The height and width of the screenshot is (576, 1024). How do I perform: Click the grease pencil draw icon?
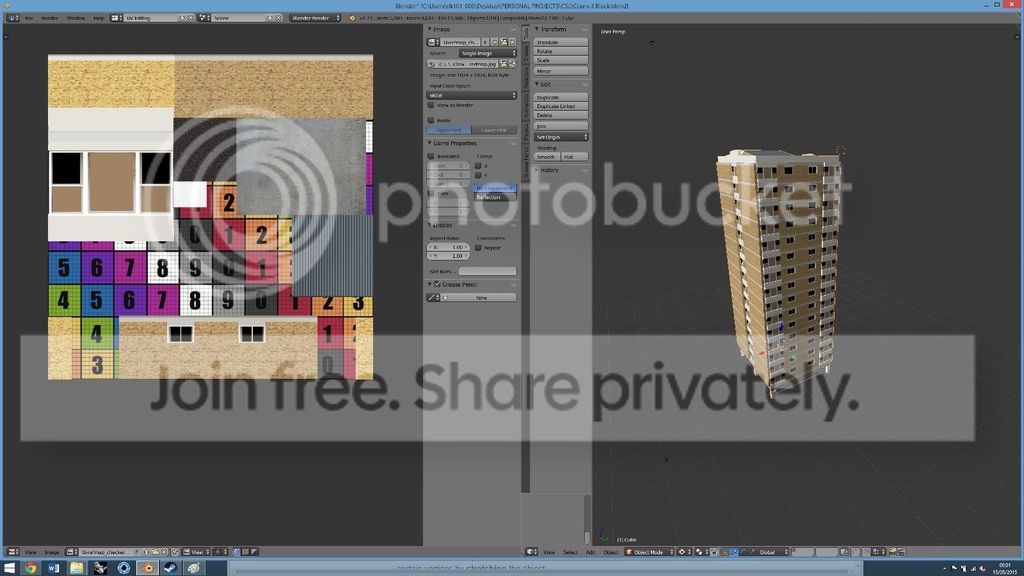coord(432,298)
